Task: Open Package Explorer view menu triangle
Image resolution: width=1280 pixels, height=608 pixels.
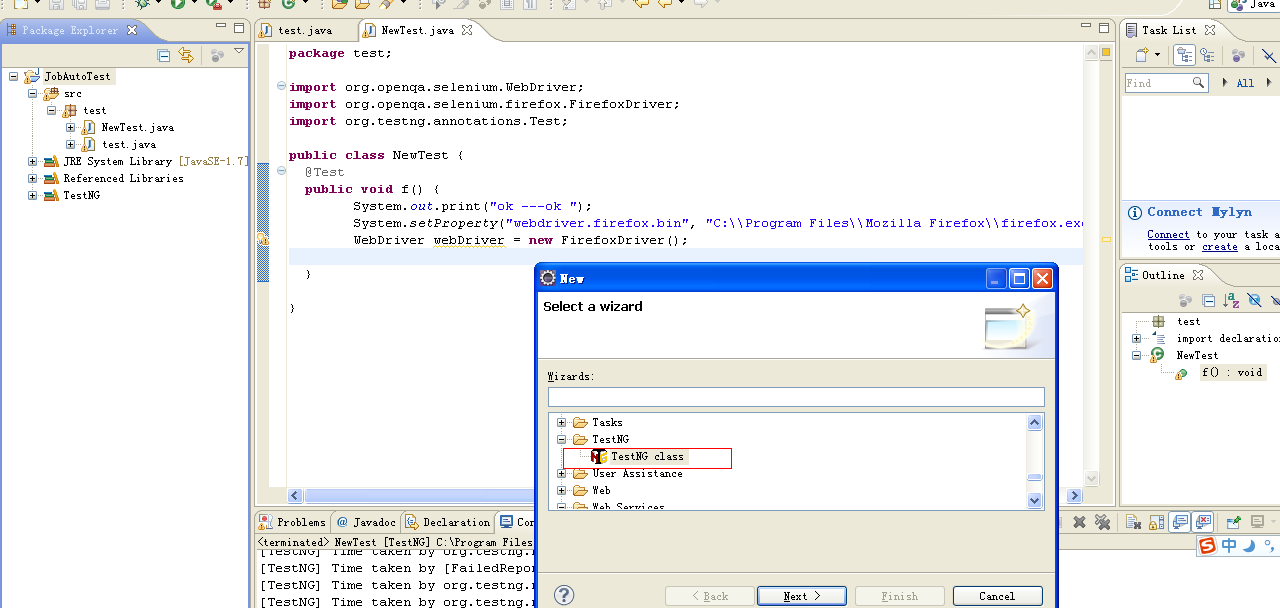Action: (x=239, y=51)
